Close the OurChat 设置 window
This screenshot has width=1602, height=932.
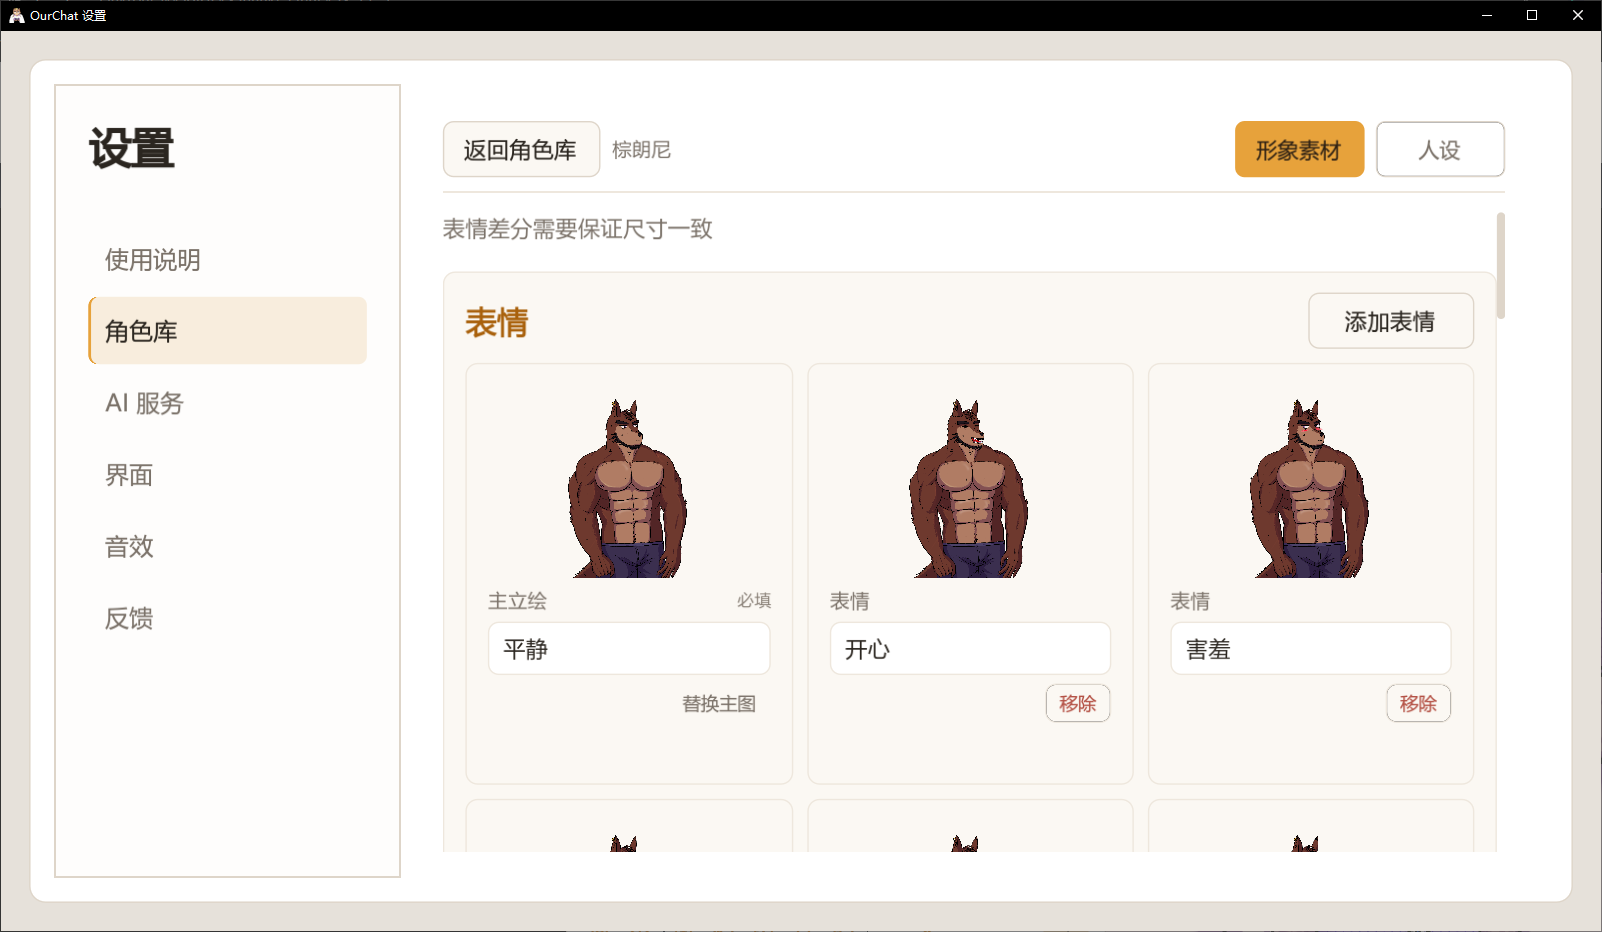pos(1578,15)
